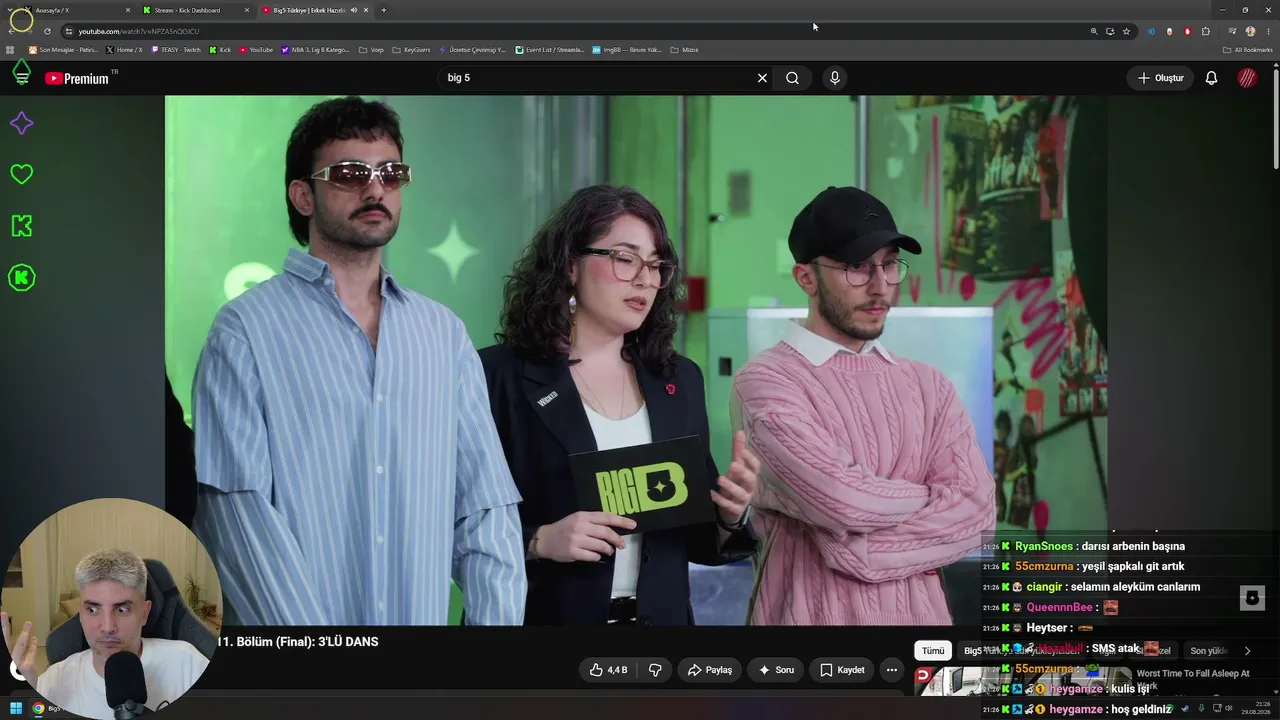Open the Windows Start menu
Viewport: 1280px width, 720px height.
click(x=16, y=709)
